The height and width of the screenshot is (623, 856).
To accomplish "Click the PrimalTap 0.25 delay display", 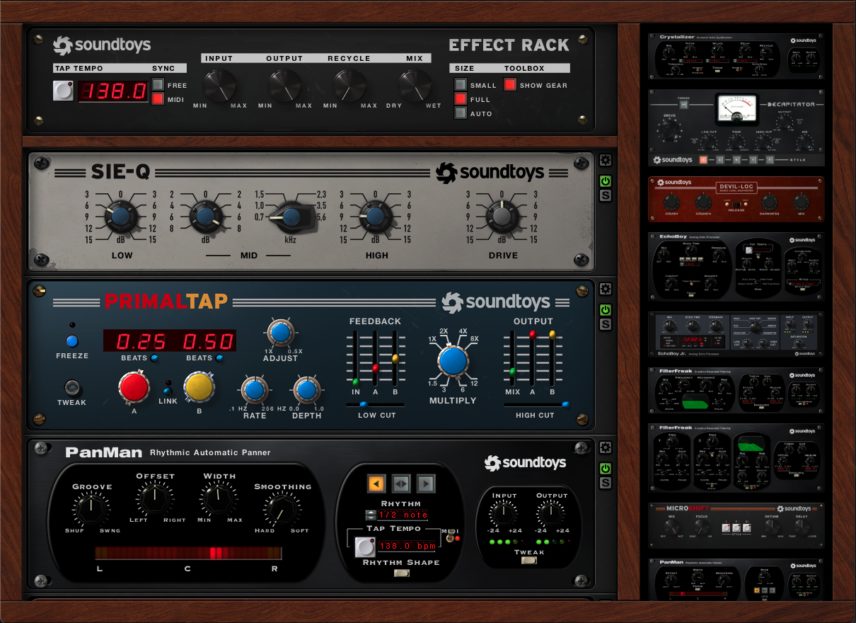I will pyautogui.click(x=141, y=341).
